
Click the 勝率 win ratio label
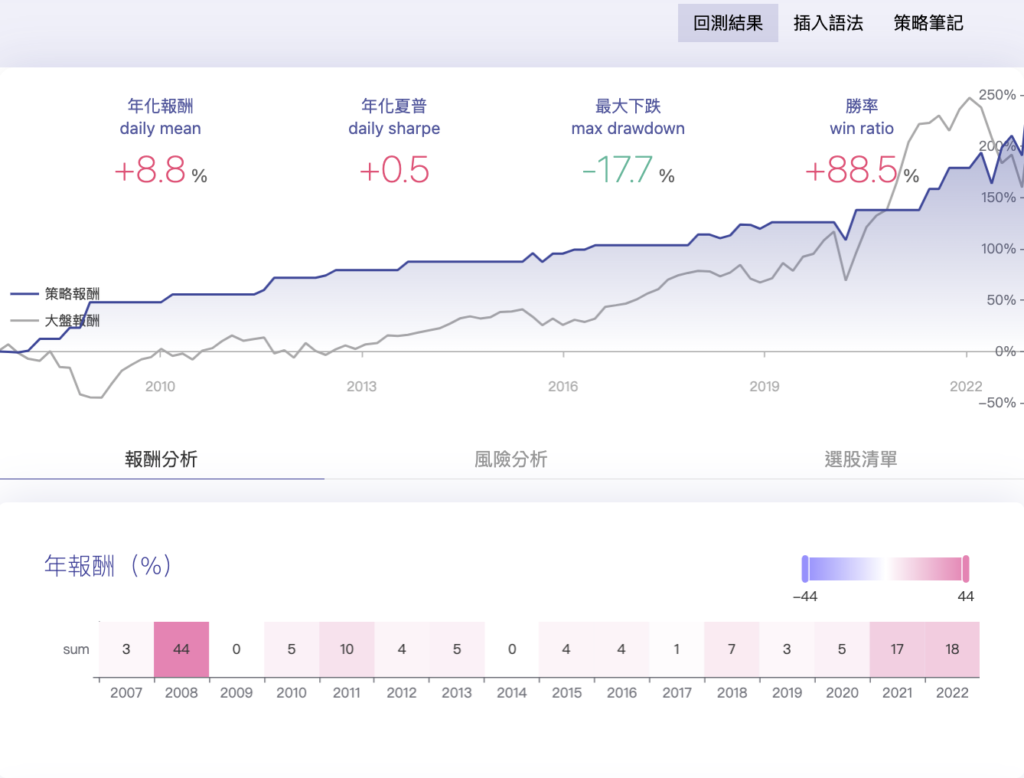861,117
